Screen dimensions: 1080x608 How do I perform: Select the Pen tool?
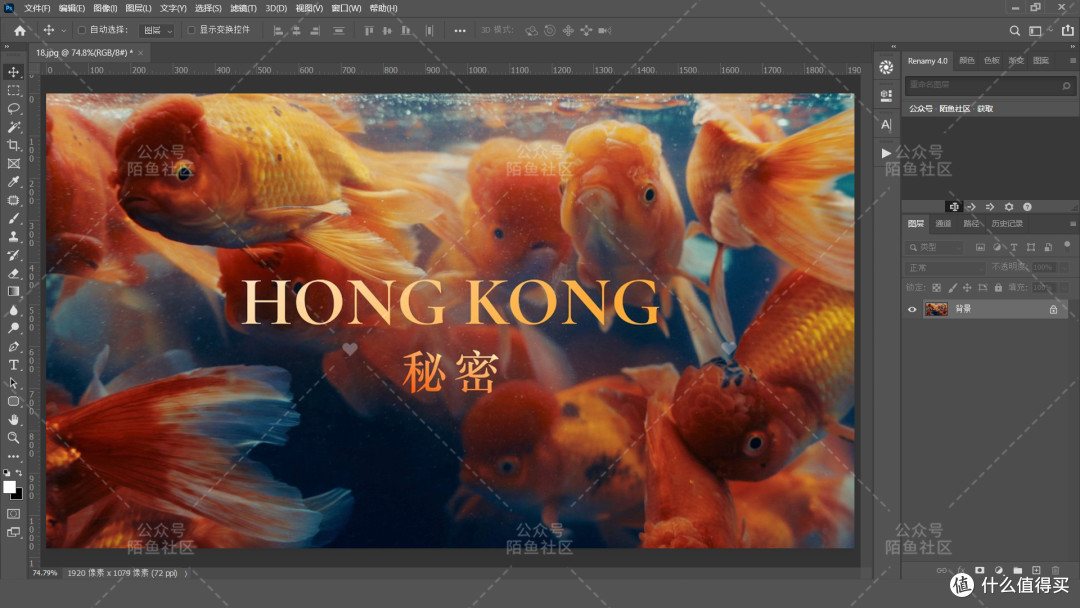(13, 346)
